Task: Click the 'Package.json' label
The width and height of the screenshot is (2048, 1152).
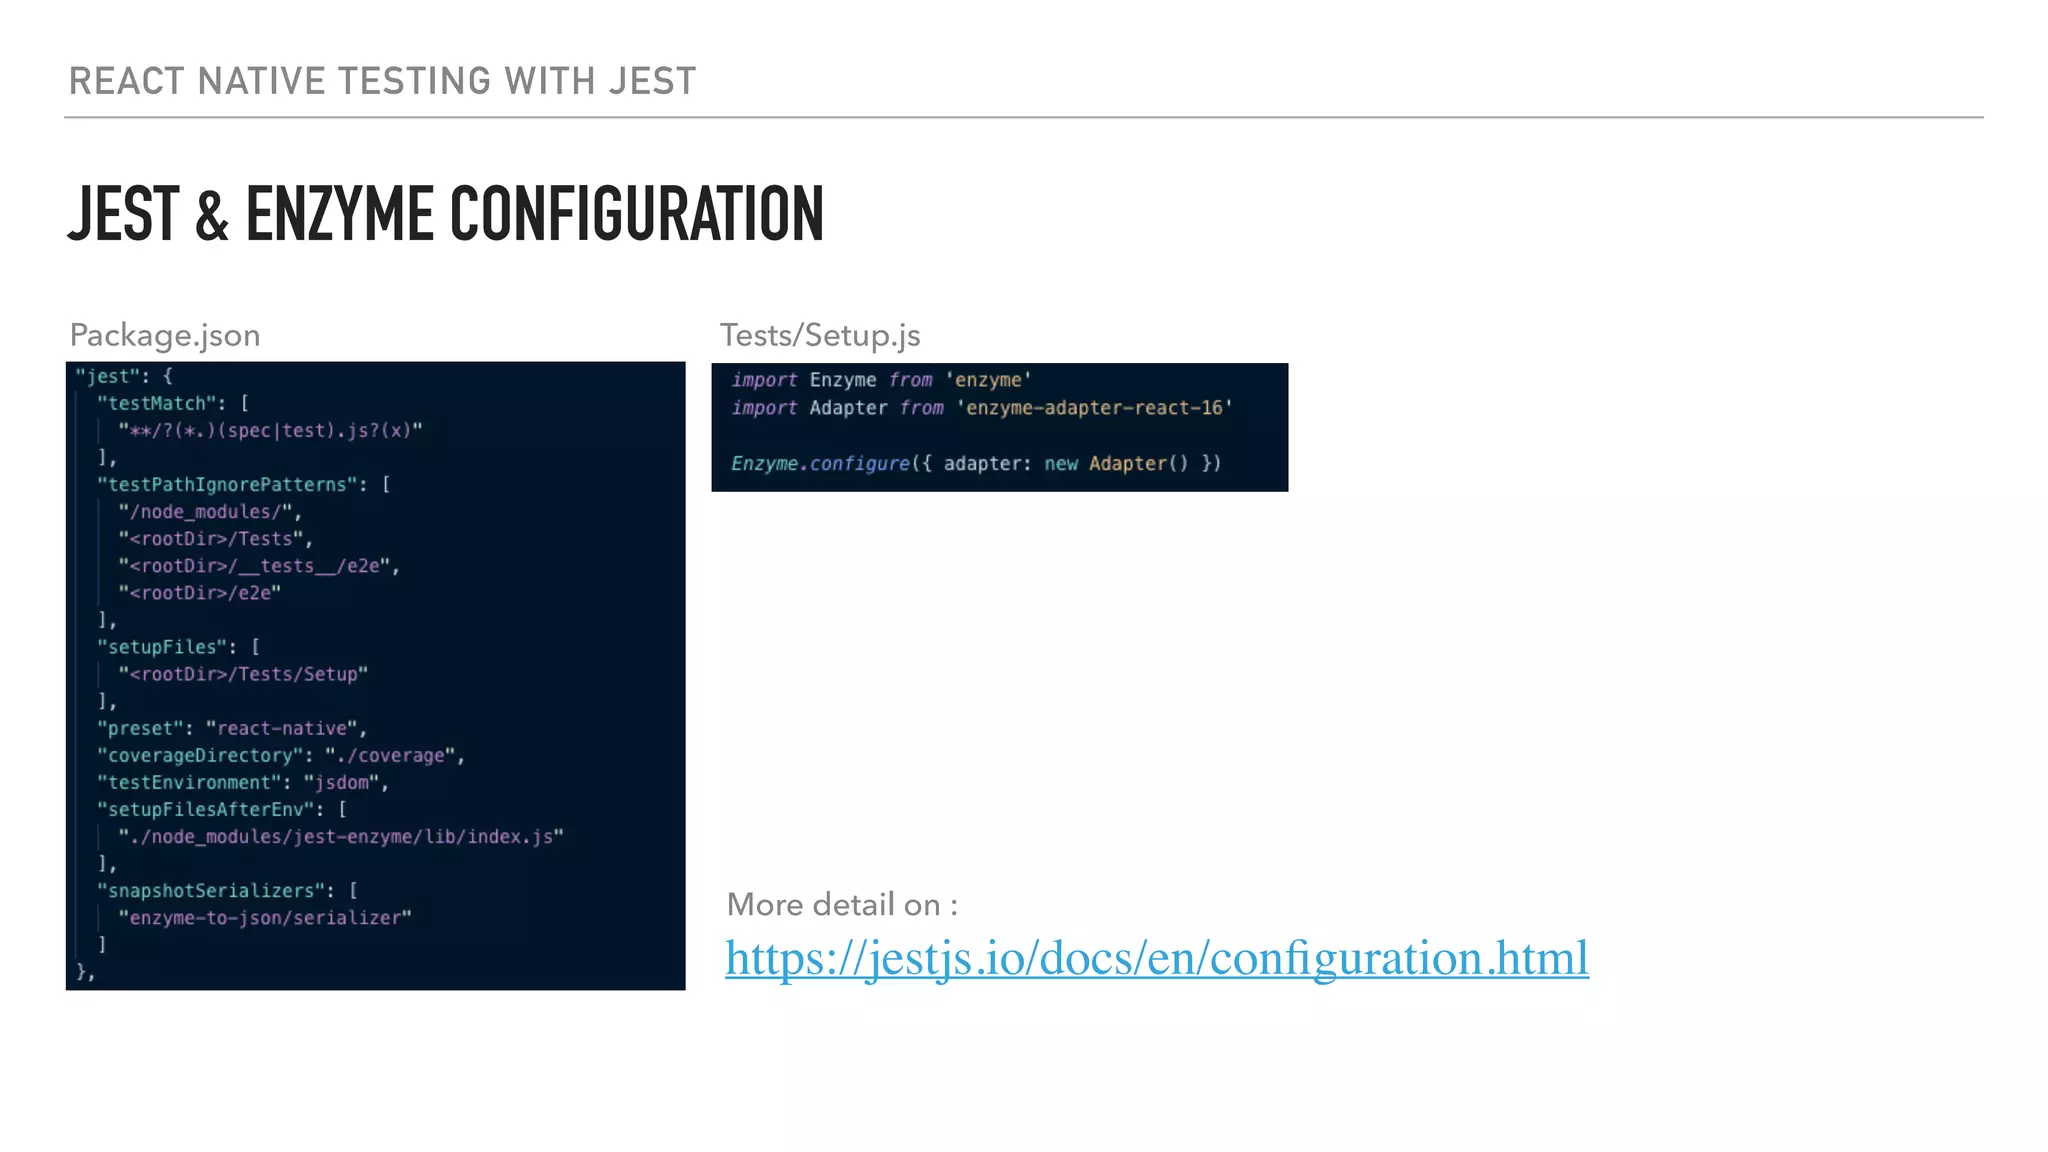Action: [x=165, y=335]
